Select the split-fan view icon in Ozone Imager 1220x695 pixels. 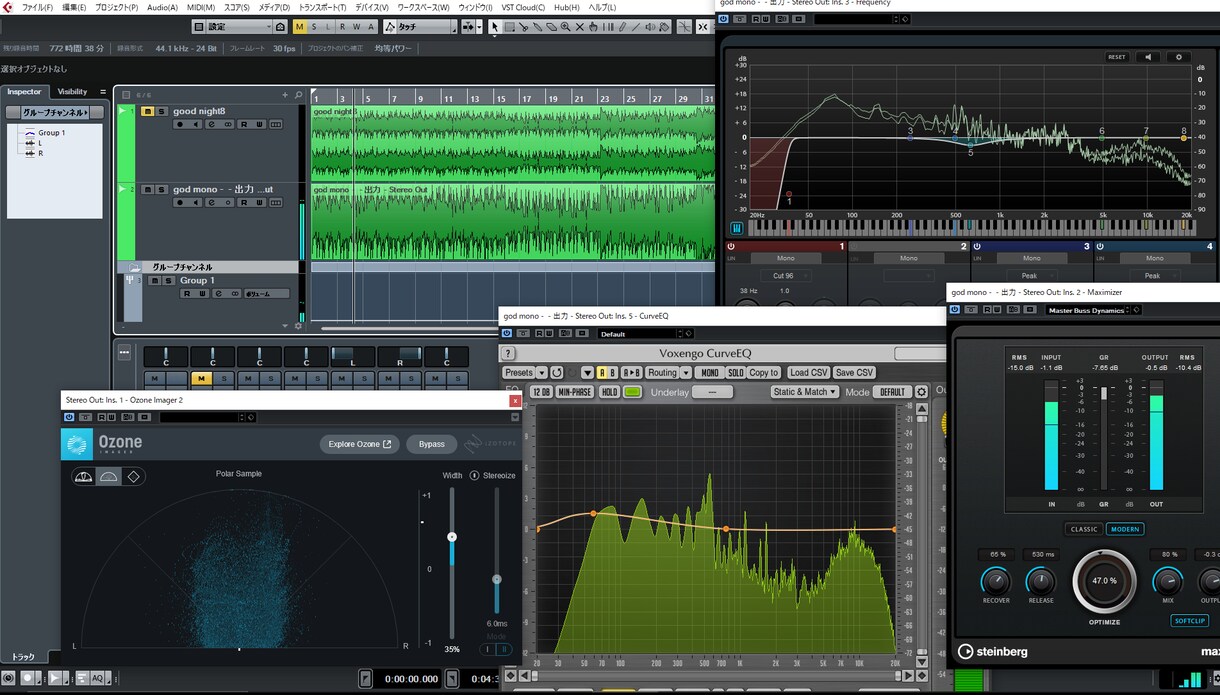[84, 477]
